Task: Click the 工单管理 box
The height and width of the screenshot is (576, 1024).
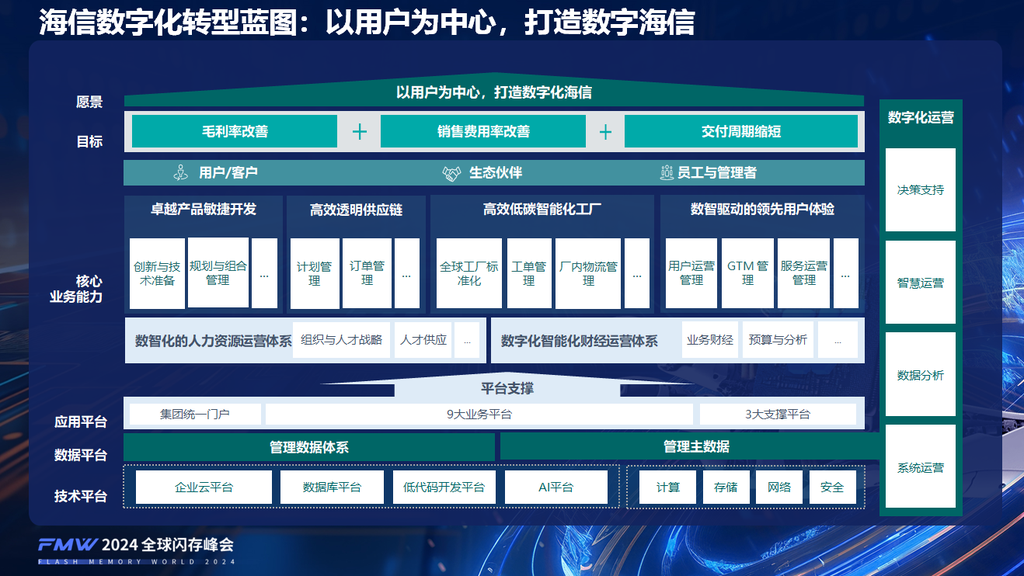Action: pyautogui.click(x=528, y=273)
